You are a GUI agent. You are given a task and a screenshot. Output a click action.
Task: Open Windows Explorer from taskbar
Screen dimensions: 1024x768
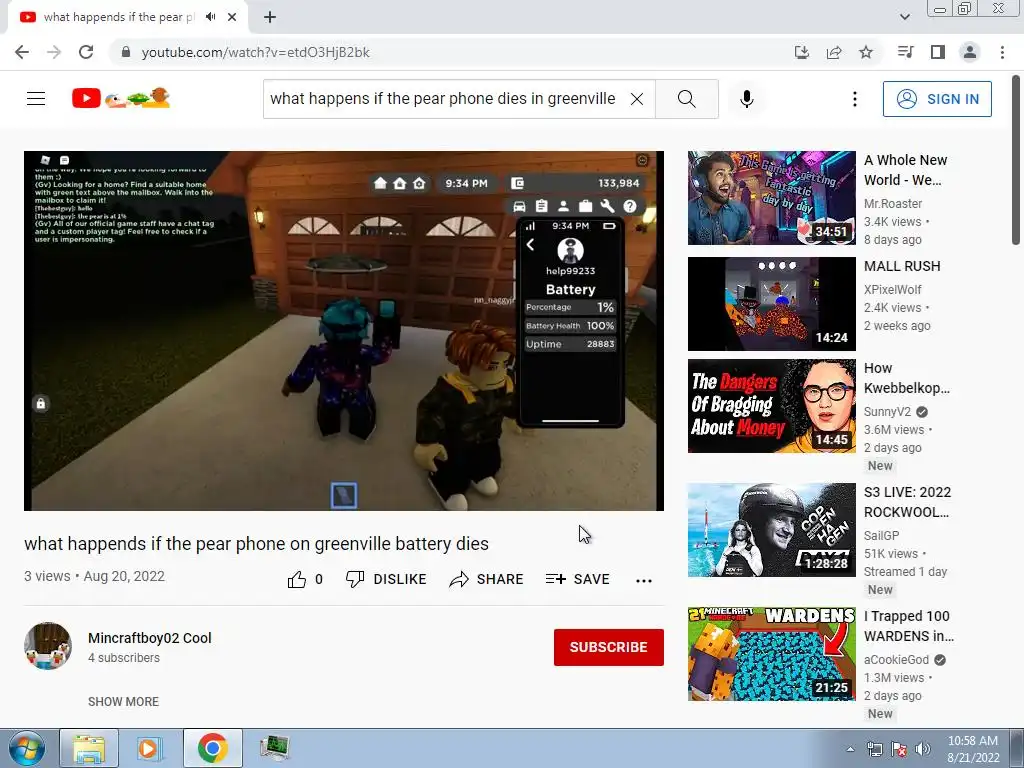pyautogui.click(x=89, y=748)
